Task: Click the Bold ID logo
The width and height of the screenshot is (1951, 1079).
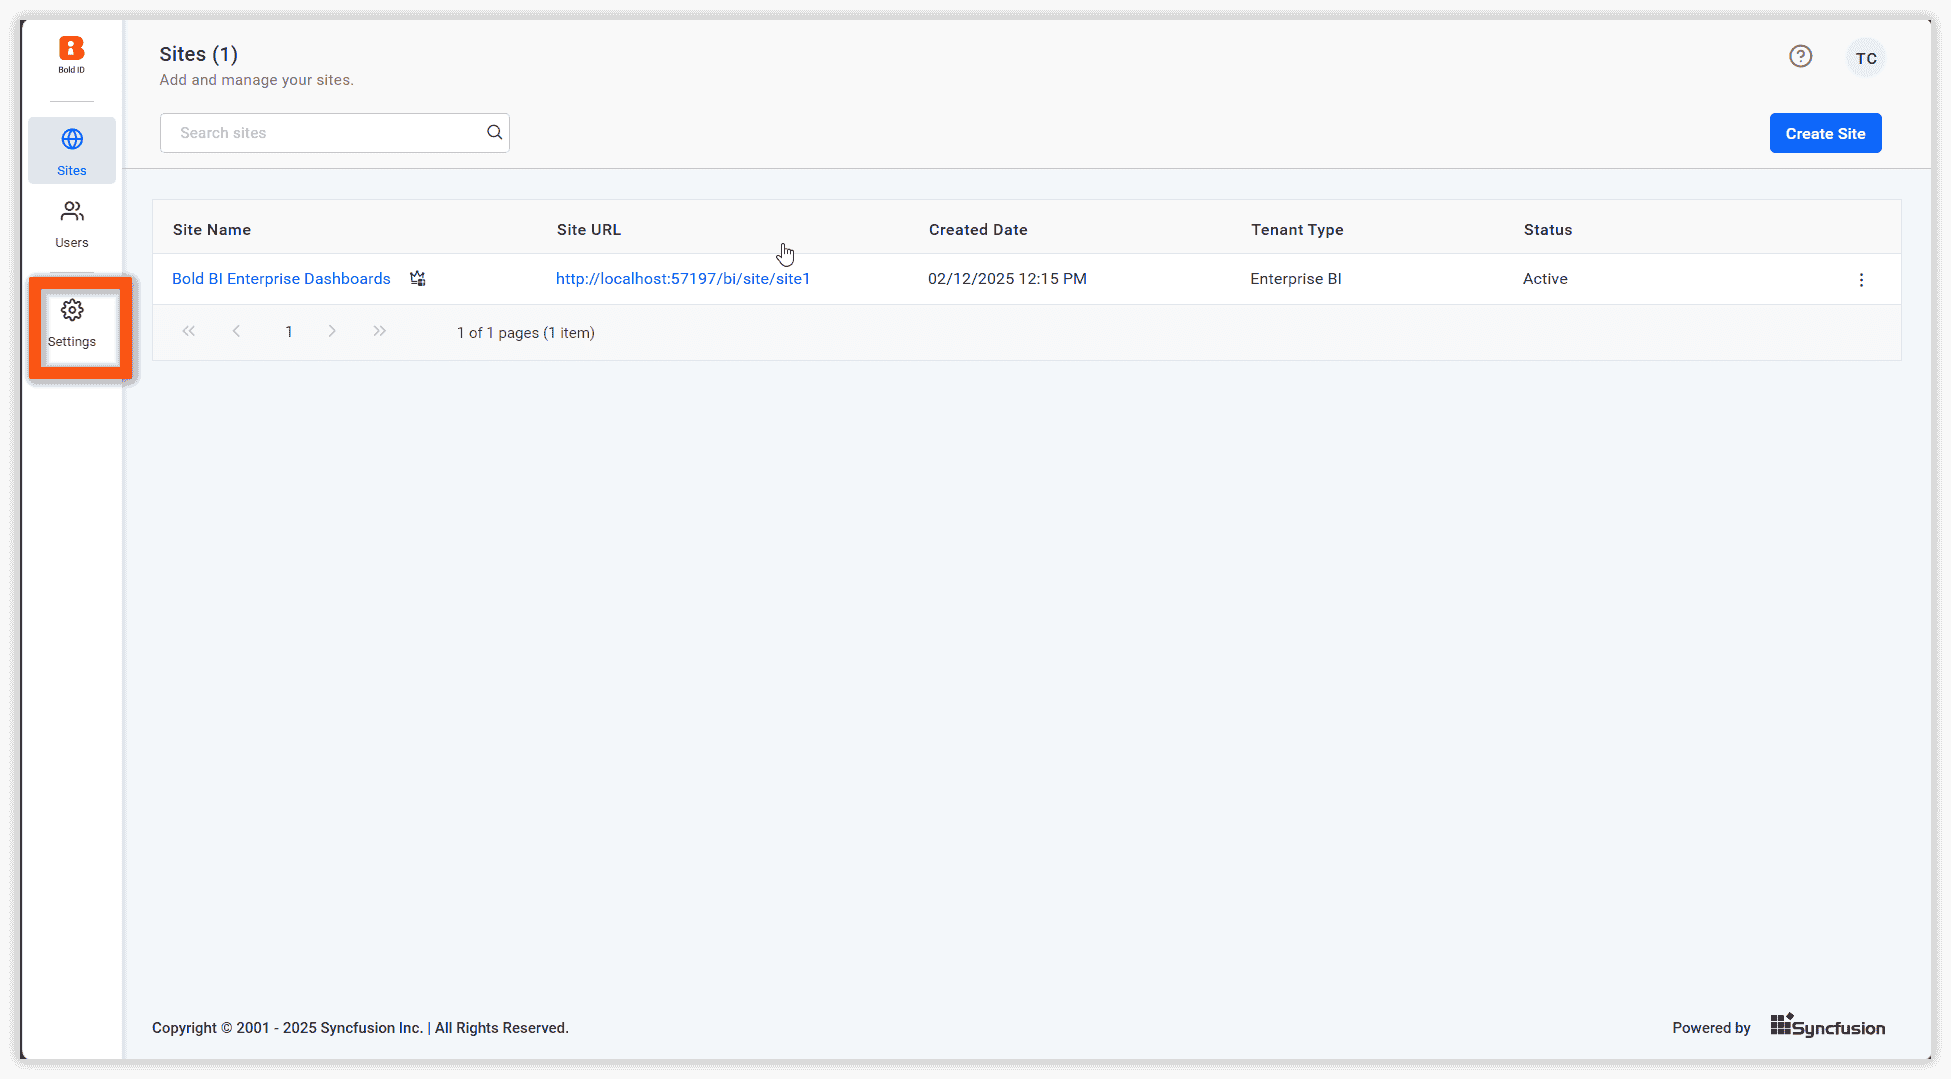Action: coord(71,54)
